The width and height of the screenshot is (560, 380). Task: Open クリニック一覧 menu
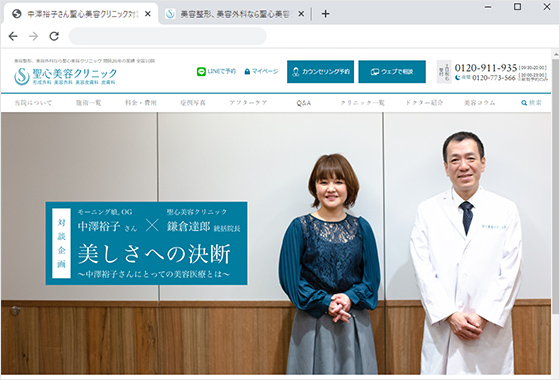coord(362,103)
